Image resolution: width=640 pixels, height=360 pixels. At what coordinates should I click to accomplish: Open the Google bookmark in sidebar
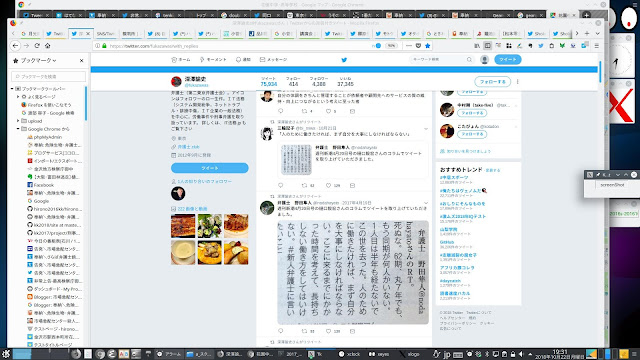[x=38, y=201]
